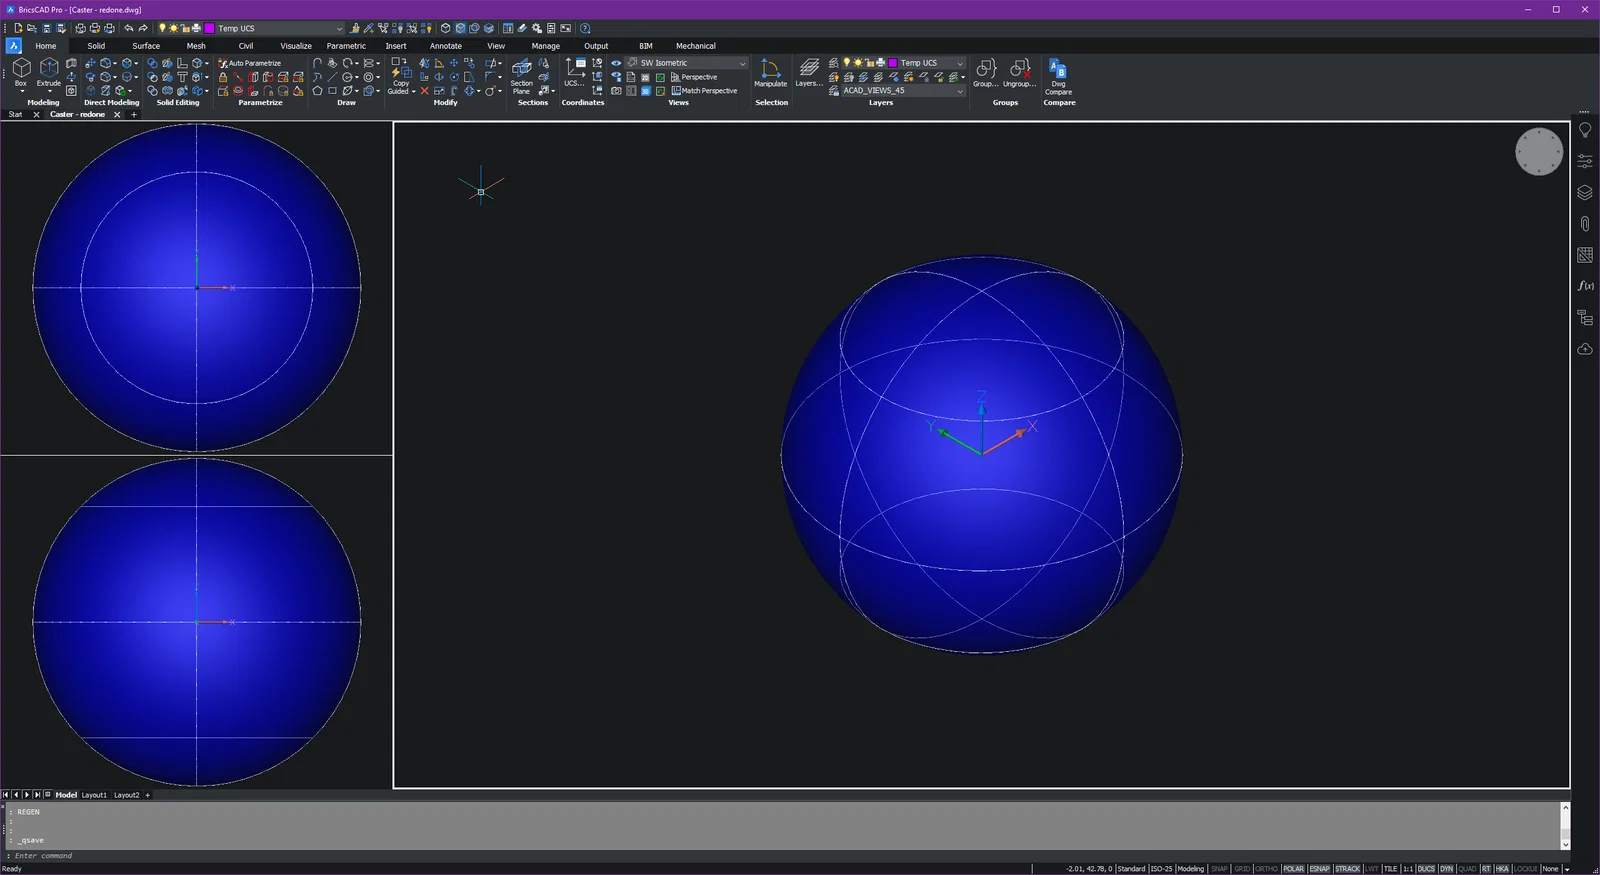Open the Layout1 tab
Image resolution: width=1600 pixels, height=875 pixels.
click(94, 795)
